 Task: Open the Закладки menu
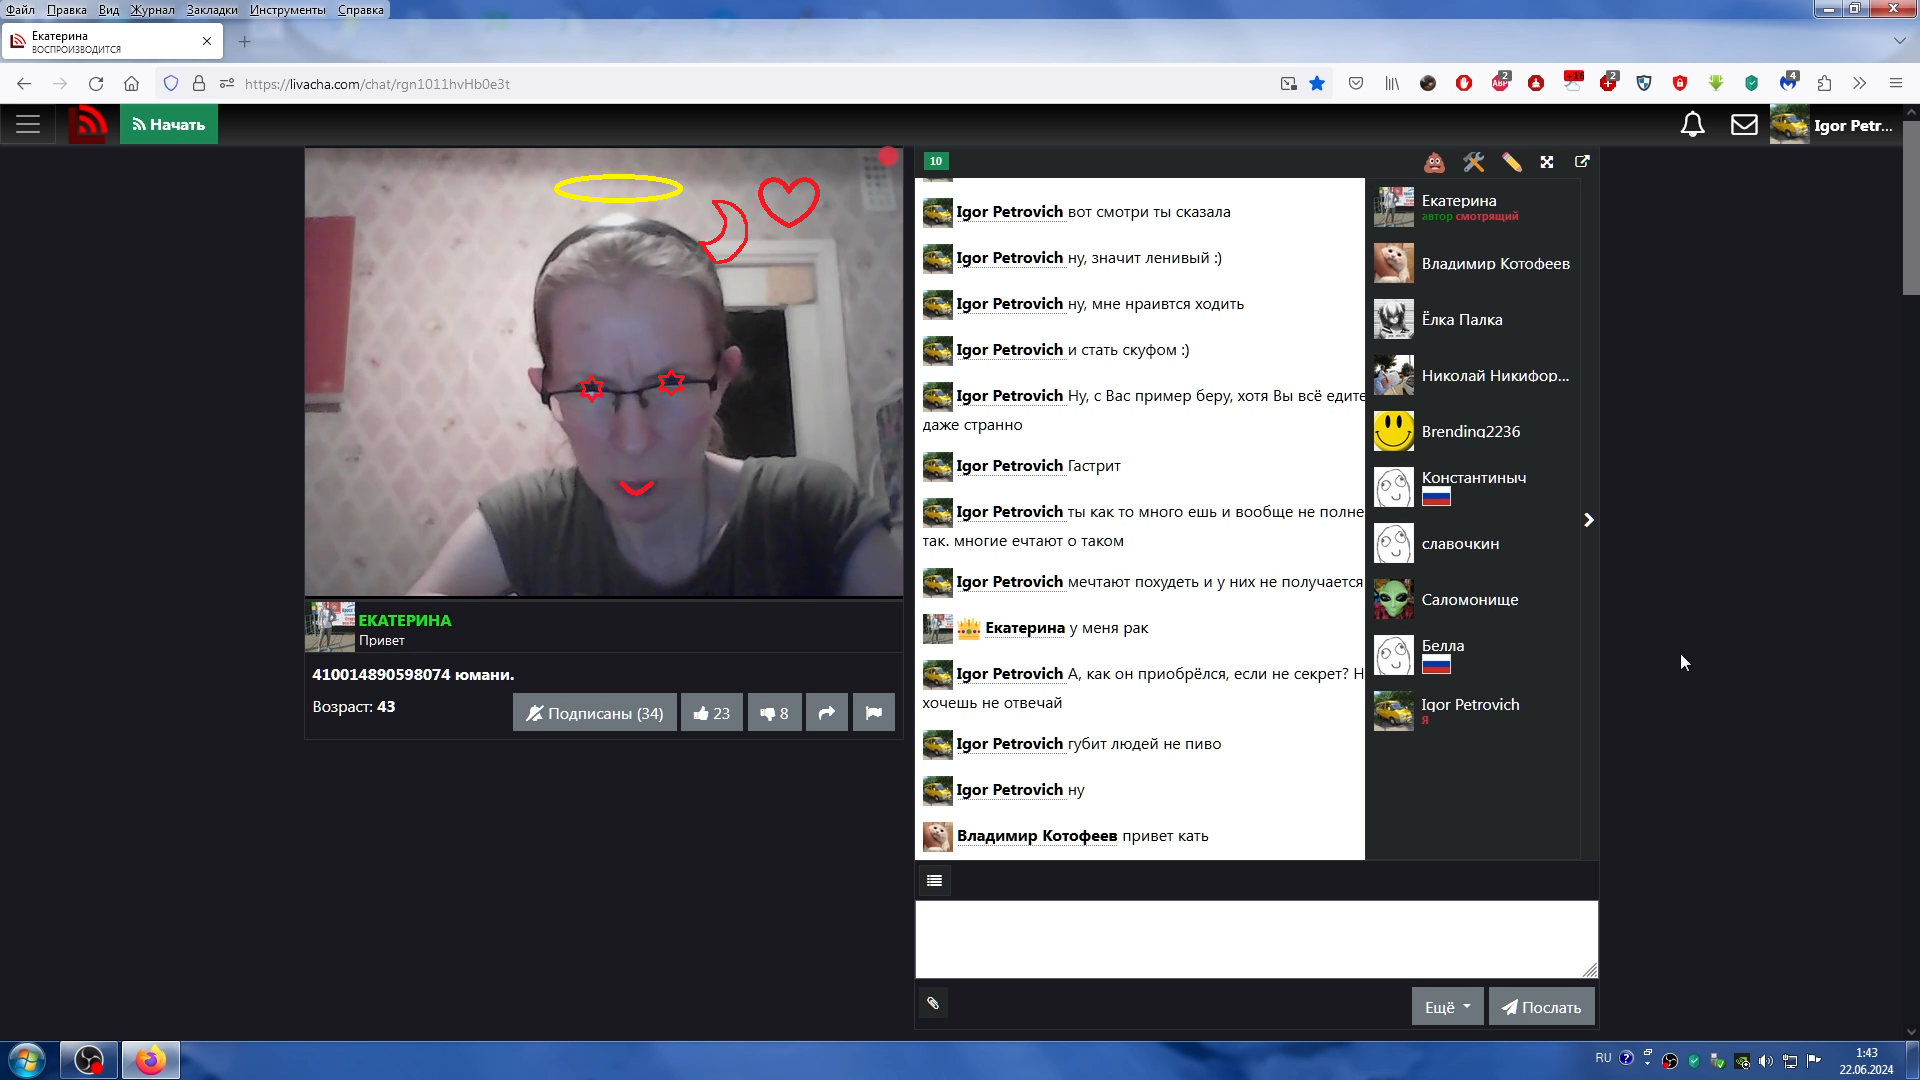[212, 10]
